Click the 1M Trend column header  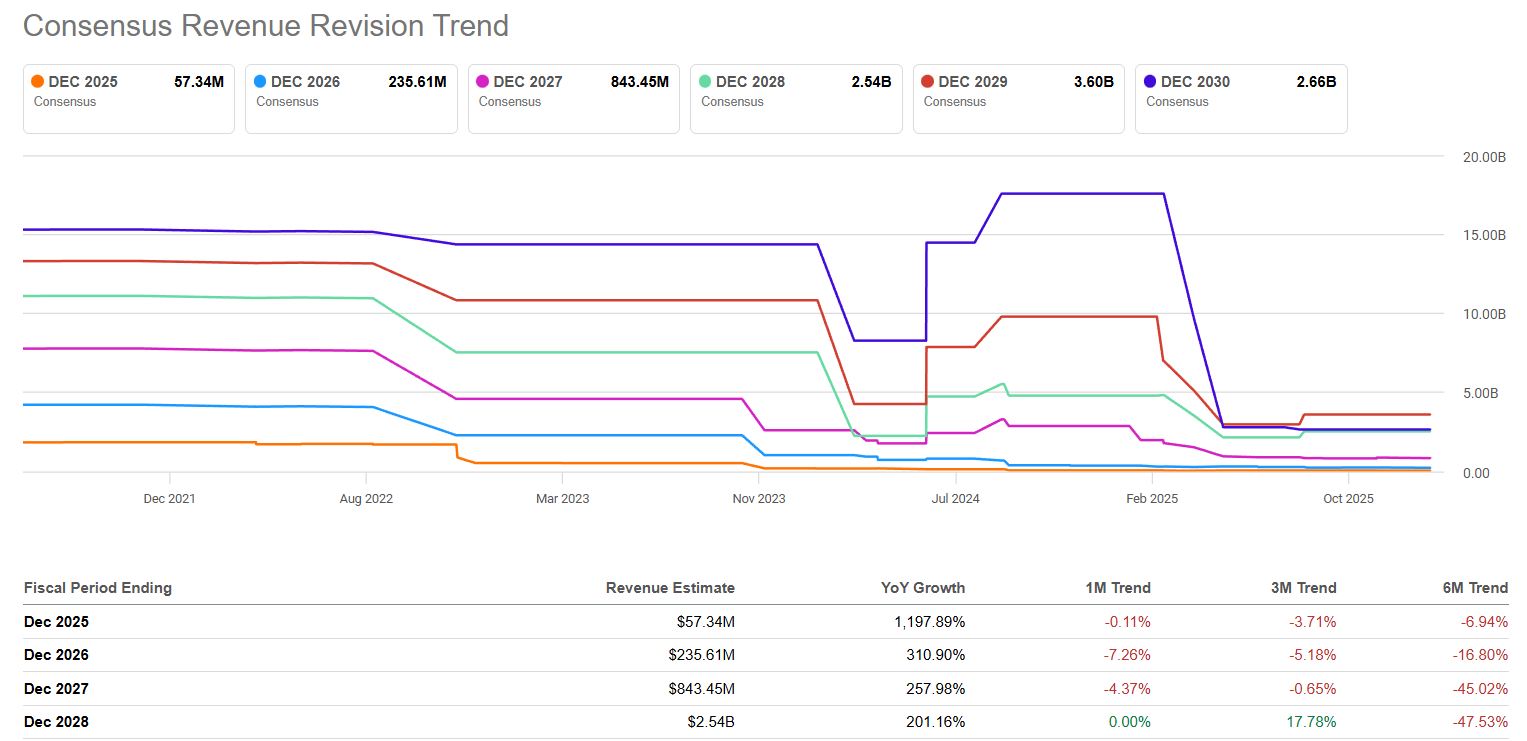(x=1116, y=588)
